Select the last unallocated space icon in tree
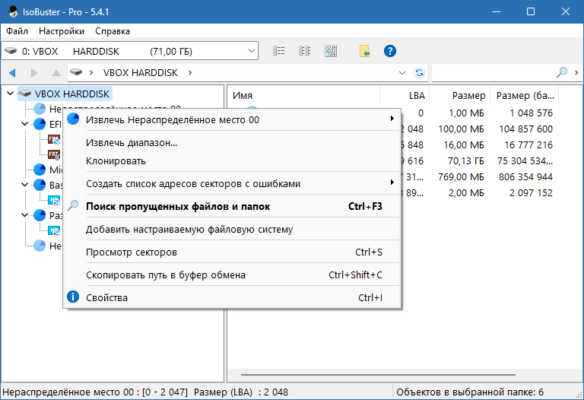 pyautogui.click(x=39, y=246)
